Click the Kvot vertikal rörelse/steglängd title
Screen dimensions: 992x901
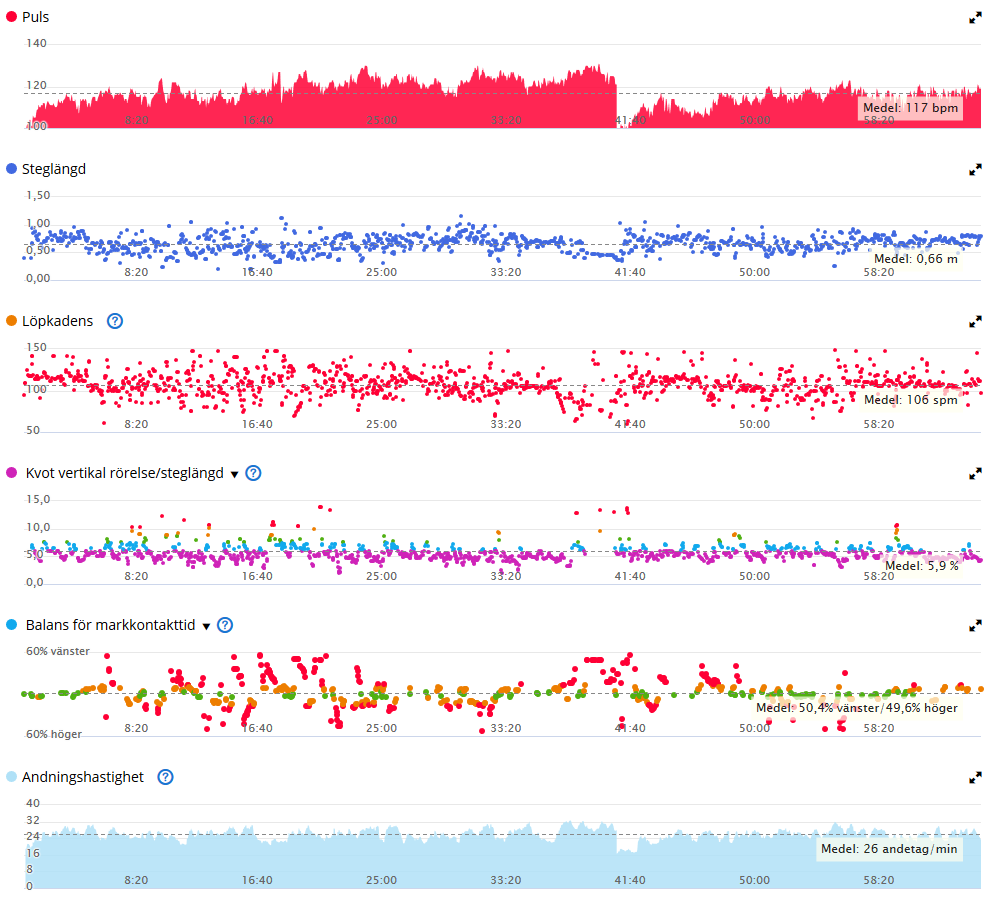[125, 473]
